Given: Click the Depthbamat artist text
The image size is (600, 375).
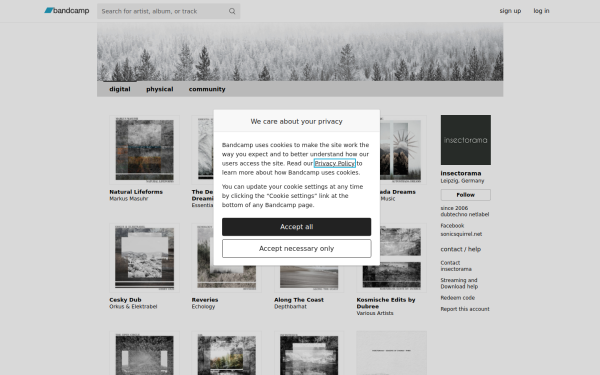Looking at the screenshot, I should point(290,307).
